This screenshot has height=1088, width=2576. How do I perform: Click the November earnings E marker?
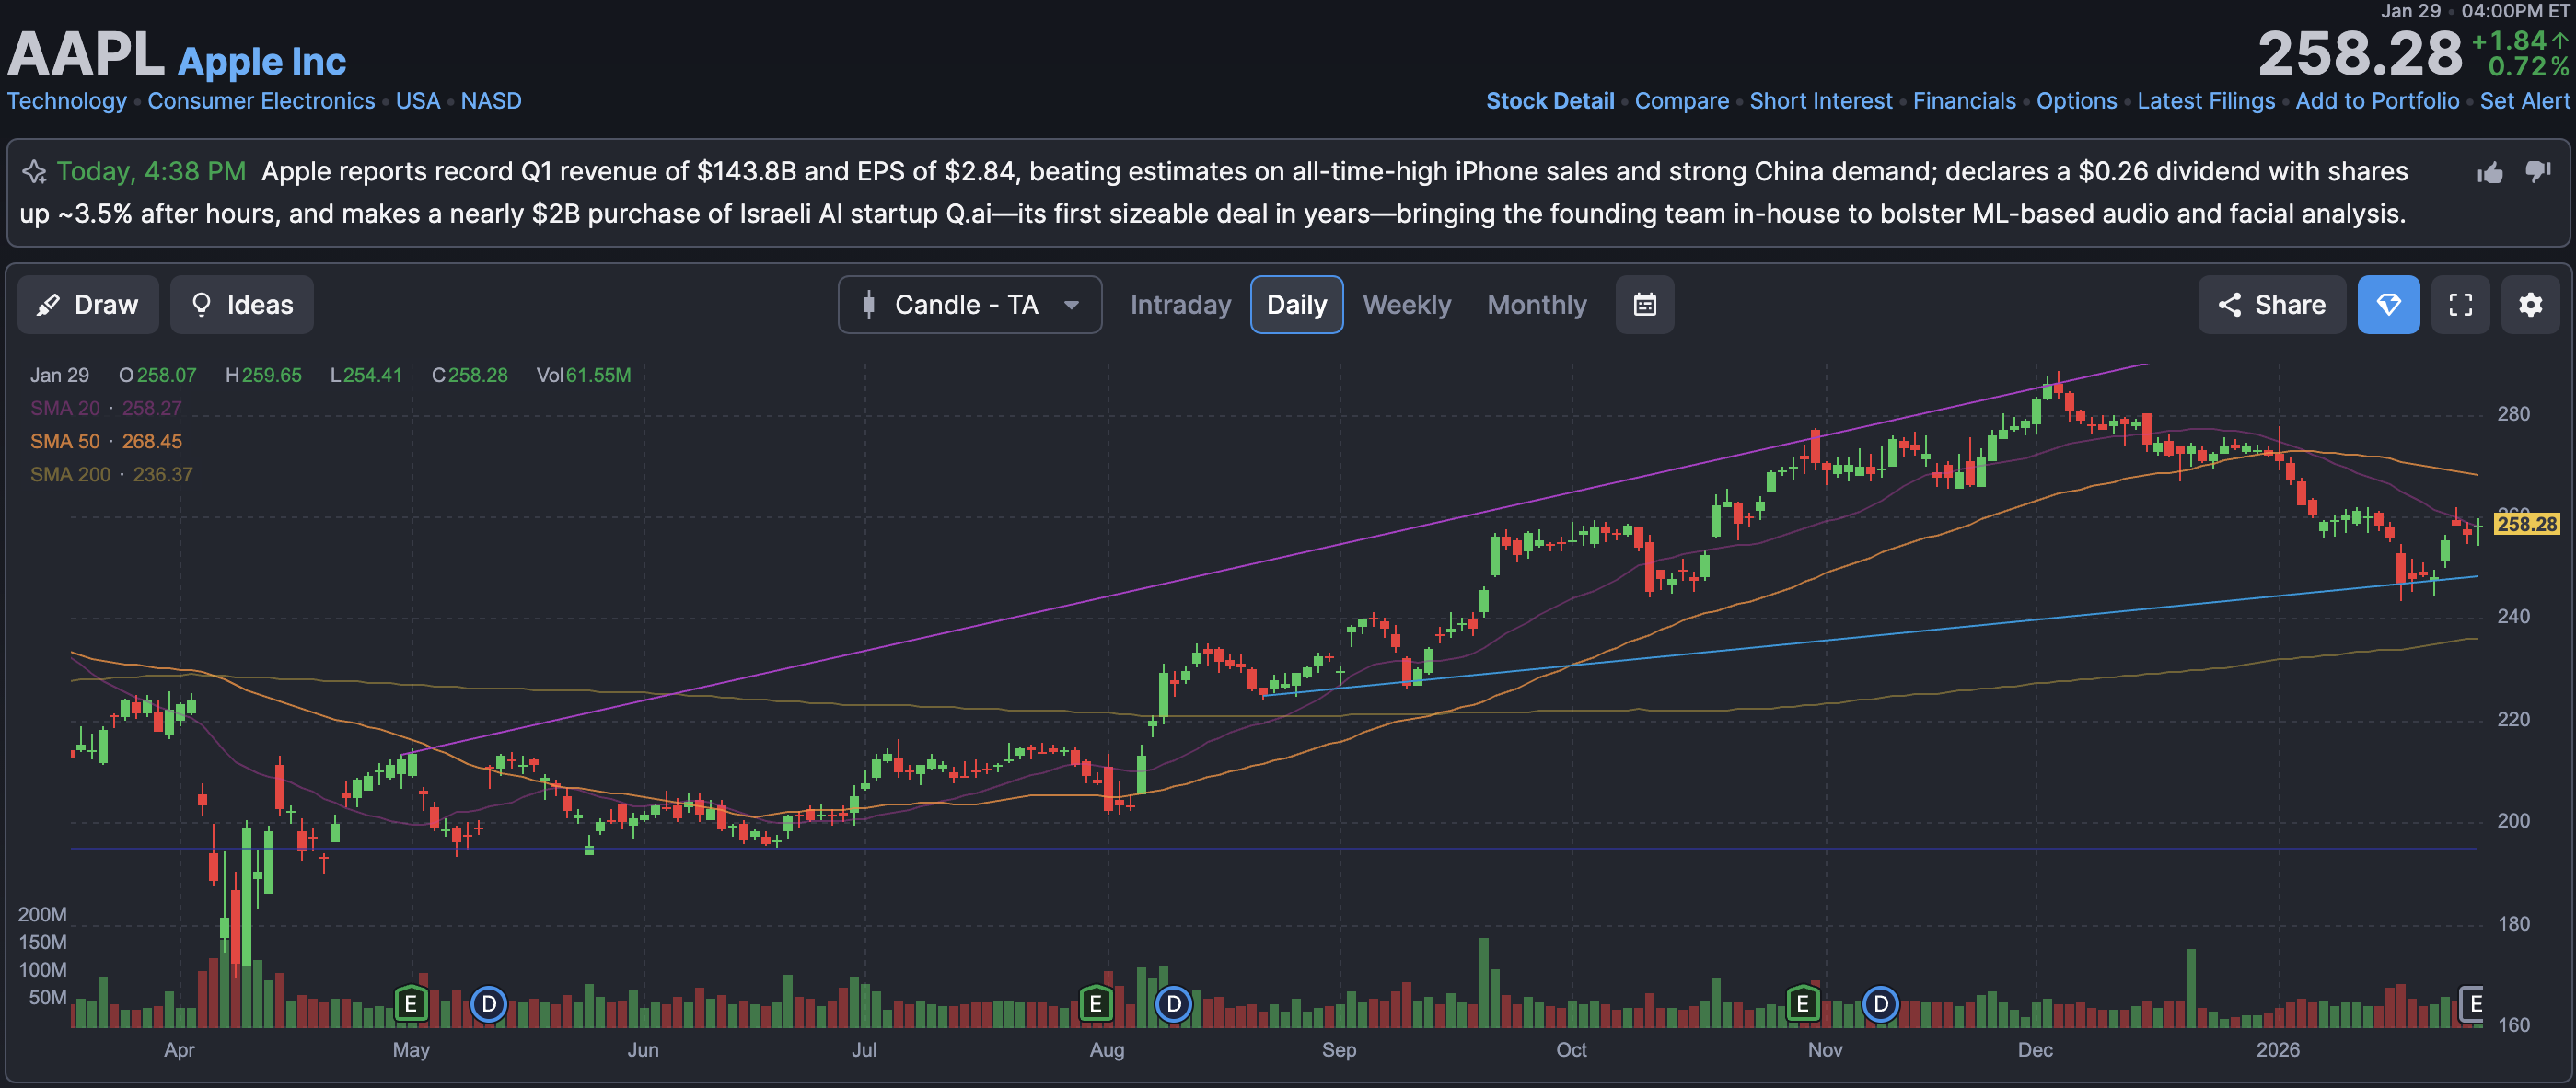(x=1802, y=1003)
